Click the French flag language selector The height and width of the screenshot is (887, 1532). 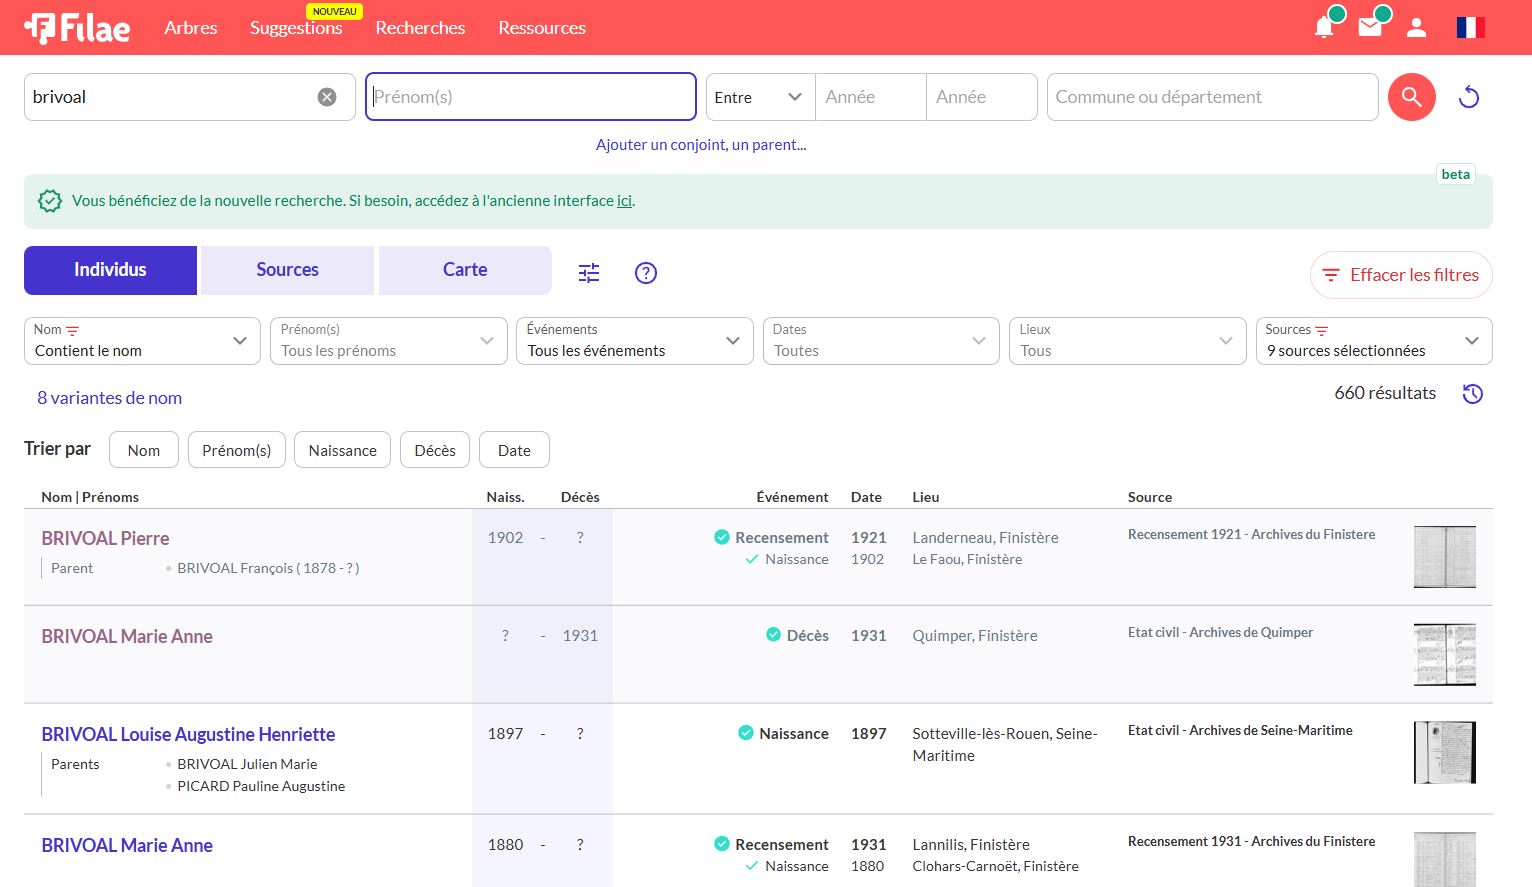point(1470,28)
